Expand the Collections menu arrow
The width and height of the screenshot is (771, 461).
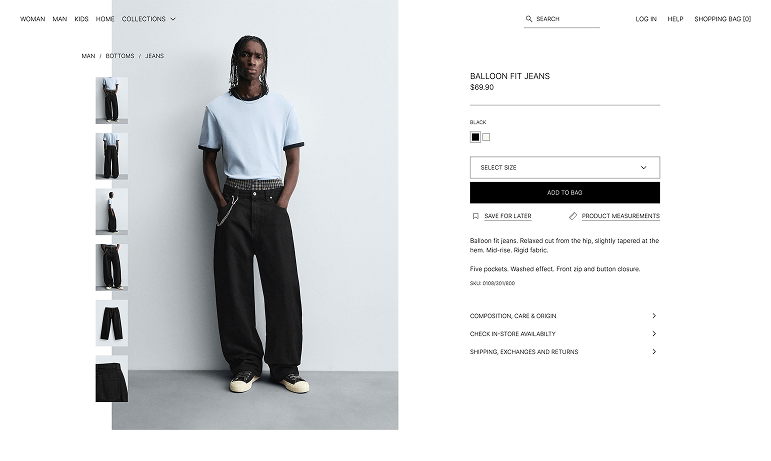pyautogui.click(x=173, y=19)
